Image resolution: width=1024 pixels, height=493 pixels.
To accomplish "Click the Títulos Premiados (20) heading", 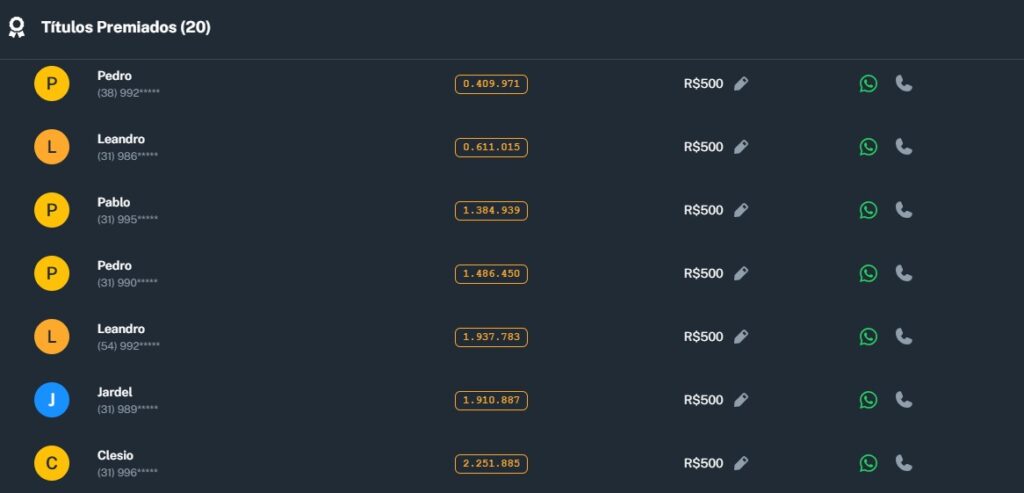I will (126, 28).
